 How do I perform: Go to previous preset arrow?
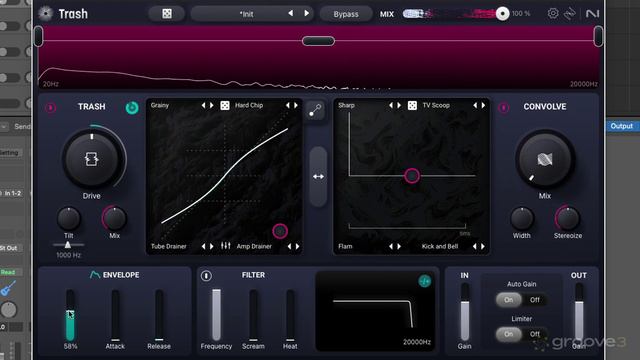[291, 13]
